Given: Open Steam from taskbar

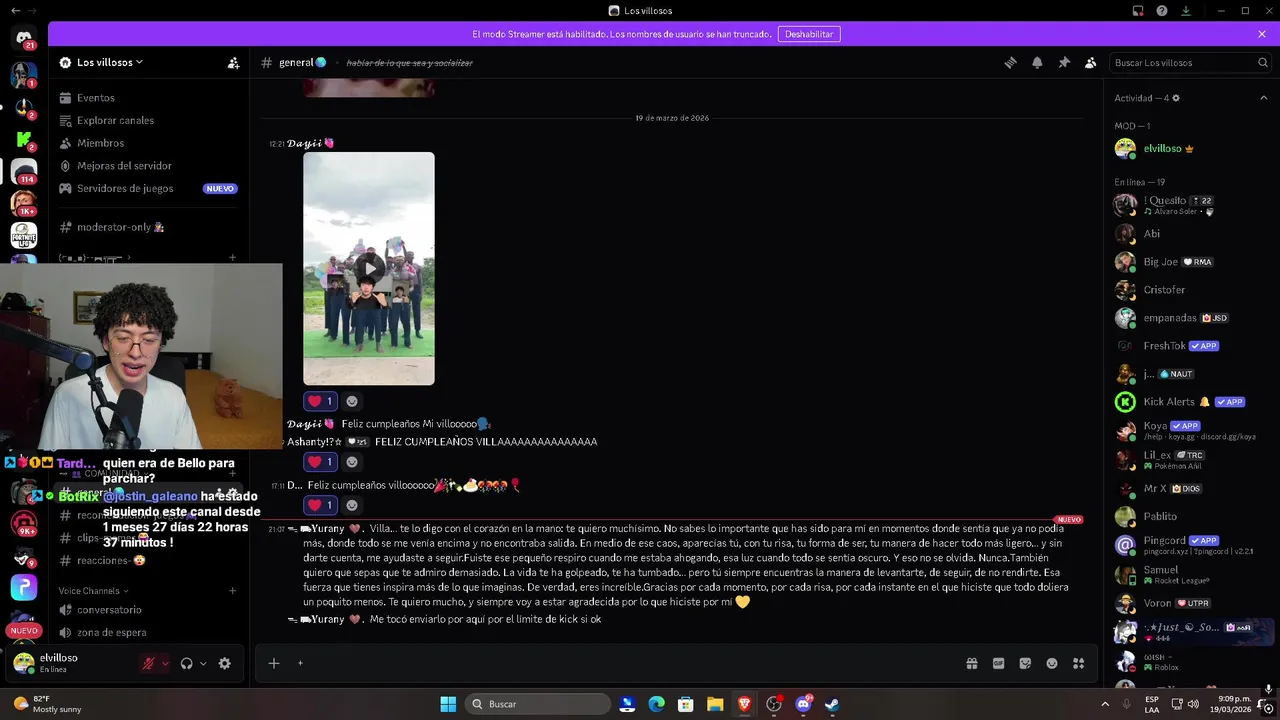Looking at the screenshot, I should tap(831, 704).
